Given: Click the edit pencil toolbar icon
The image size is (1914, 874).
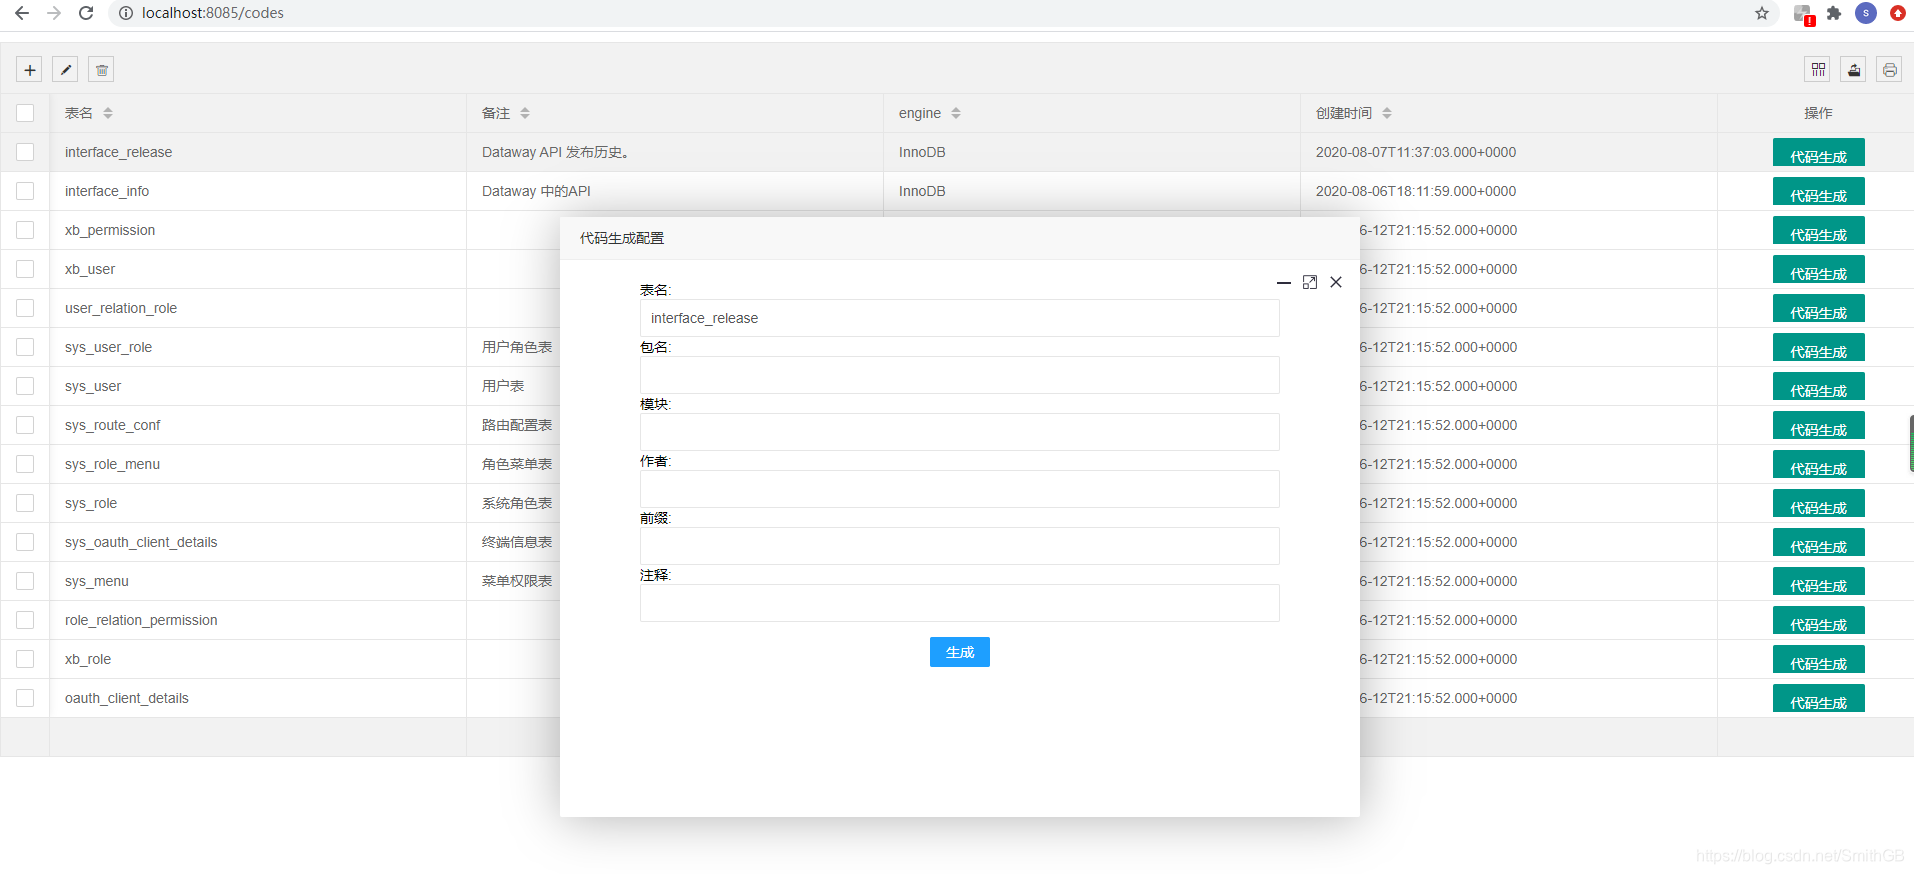Looking at the screenshot, I should pyautogui.click(x=65, y=70).
